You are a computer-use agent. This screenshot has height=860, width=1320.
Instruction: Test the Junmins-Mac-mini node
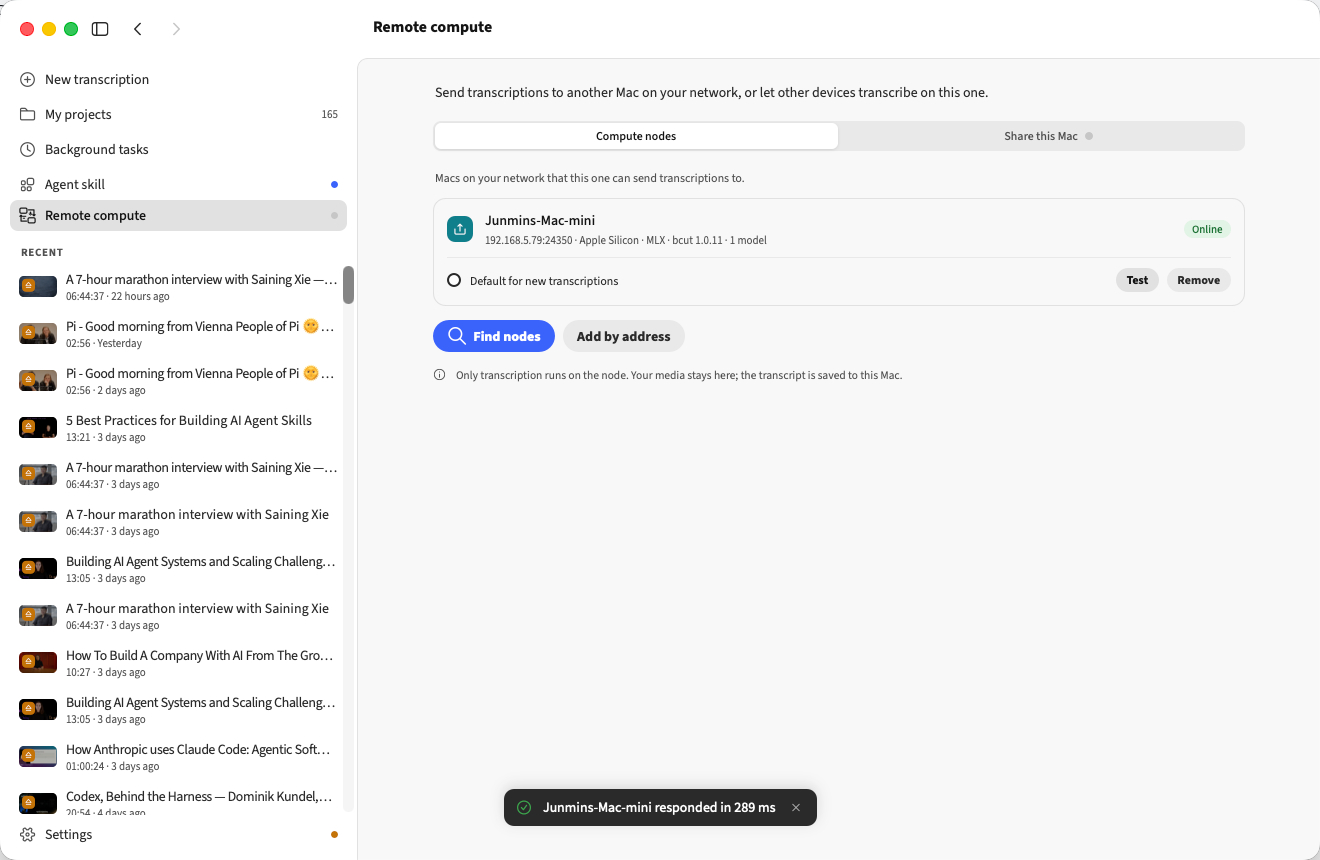[1137, 280]
